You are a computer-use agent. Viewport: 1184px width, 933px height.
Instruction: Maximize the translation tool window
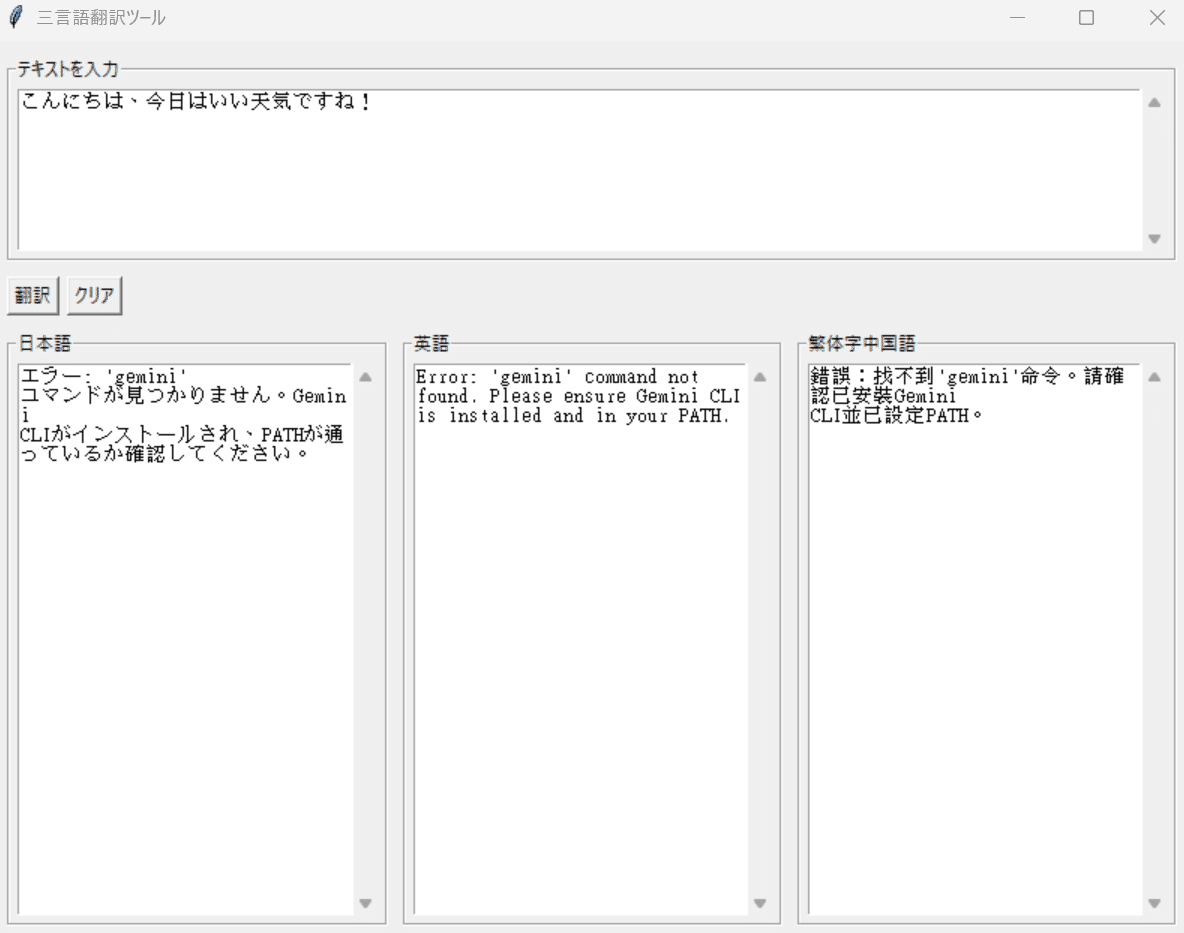(x=1086, y=17)
